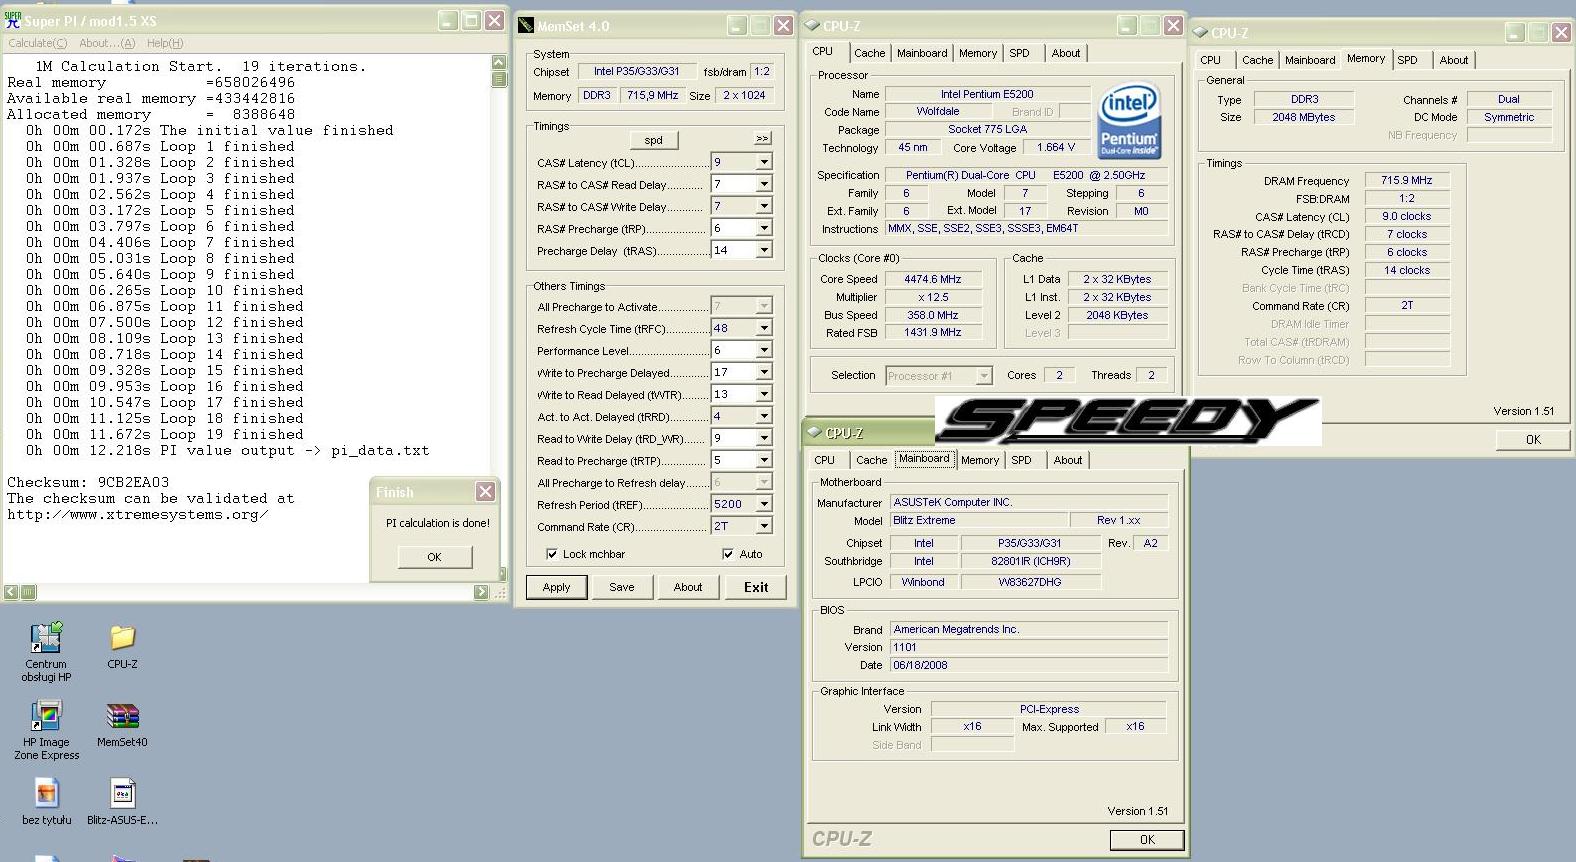Switch to Cache tab in CPU-Z CPU window
Viewport: 1576px width, 862px height.
(x=869, y=53)
